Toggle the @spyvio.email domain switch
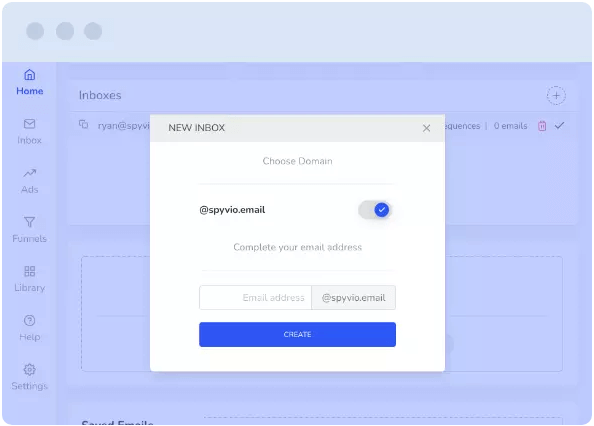This screenshot has height=426, width=594. click(x=374, y=210)
